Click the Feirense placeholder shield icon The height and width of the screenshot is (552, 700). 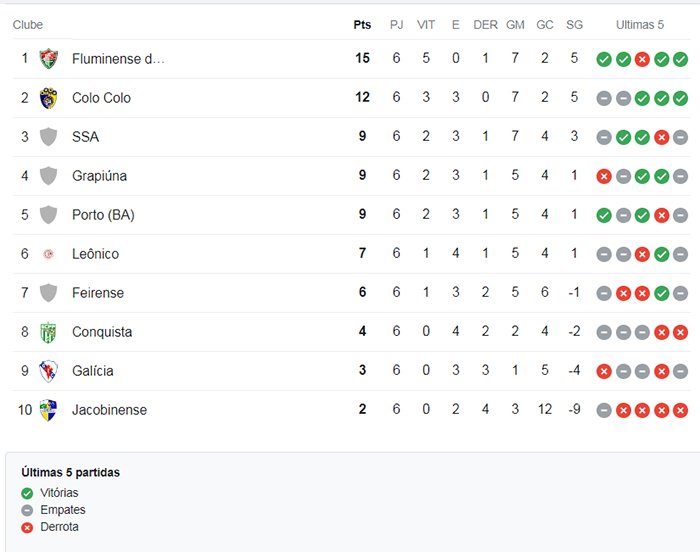tap(48, 293)
